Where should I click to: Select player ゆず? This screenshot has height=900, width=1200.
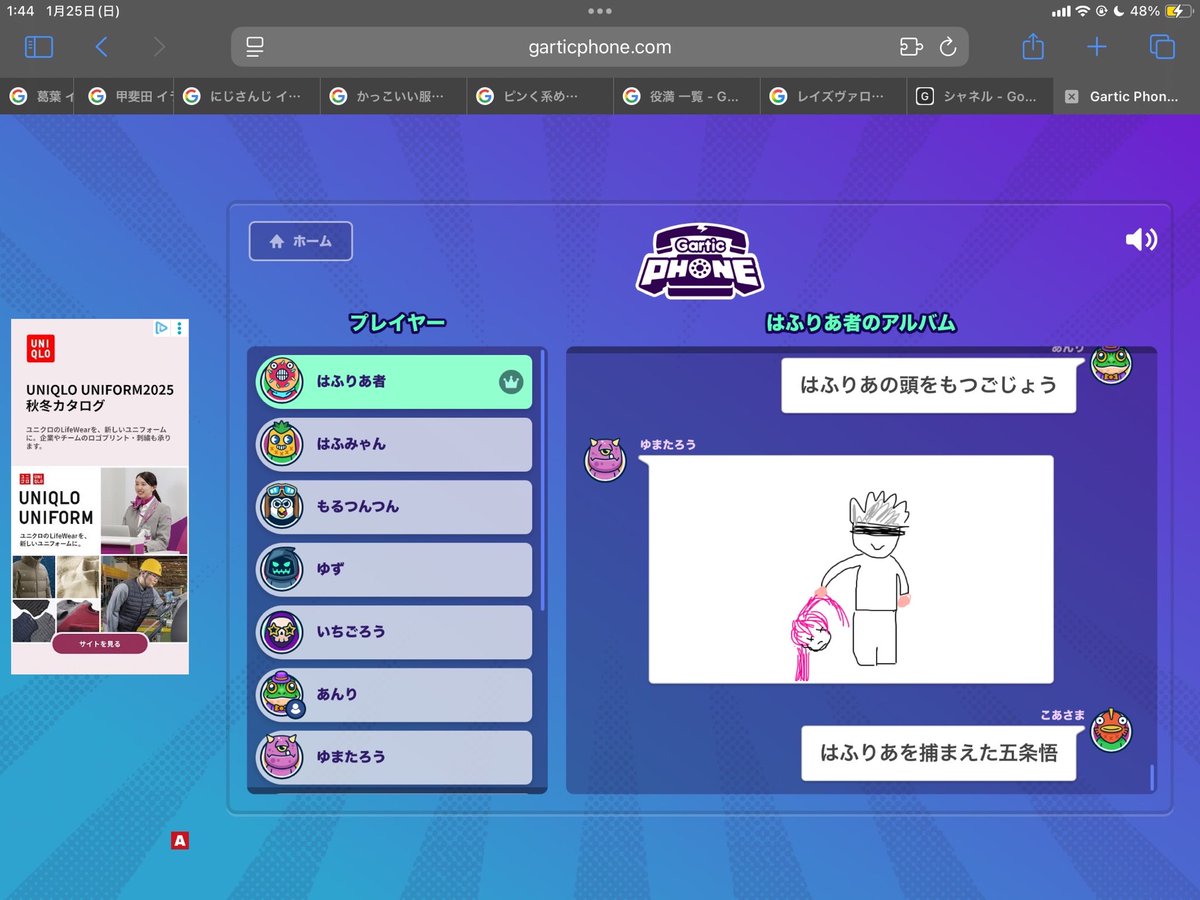pyautogui.click(x=394, y=569)
